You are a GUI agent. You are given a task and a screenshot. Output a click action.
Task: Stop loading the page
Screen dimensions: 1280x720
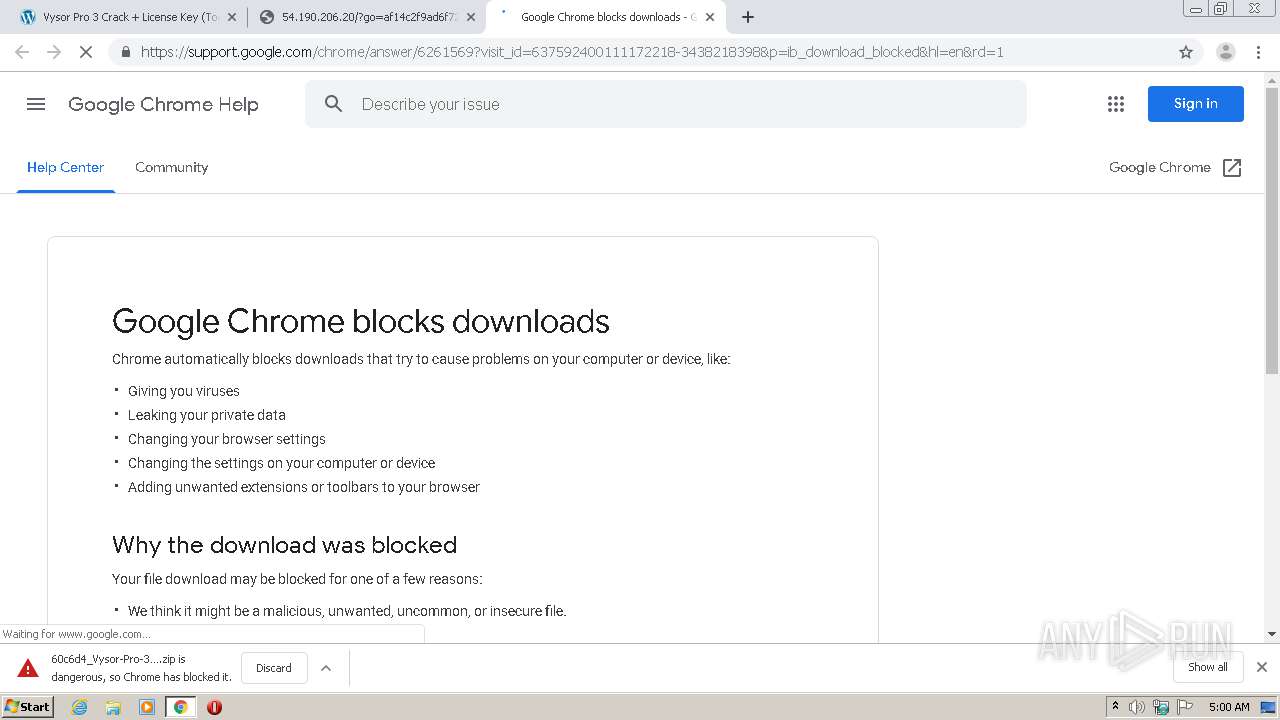click(x=86, y=52)
